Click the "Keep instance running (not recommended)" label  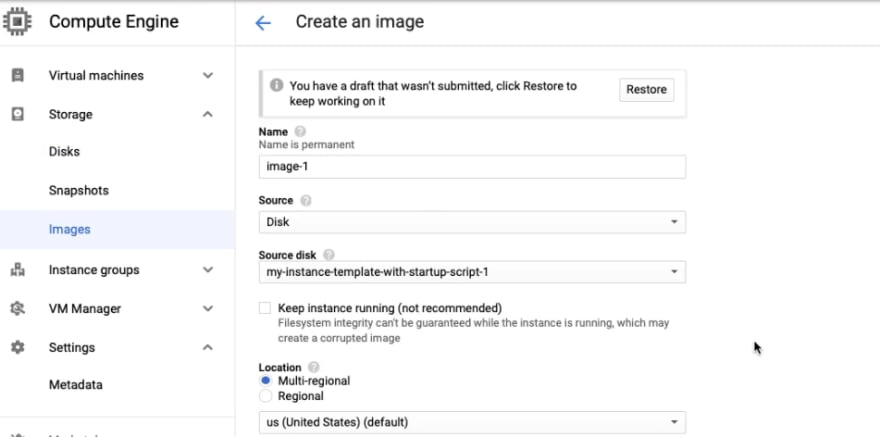pos(390,308)
